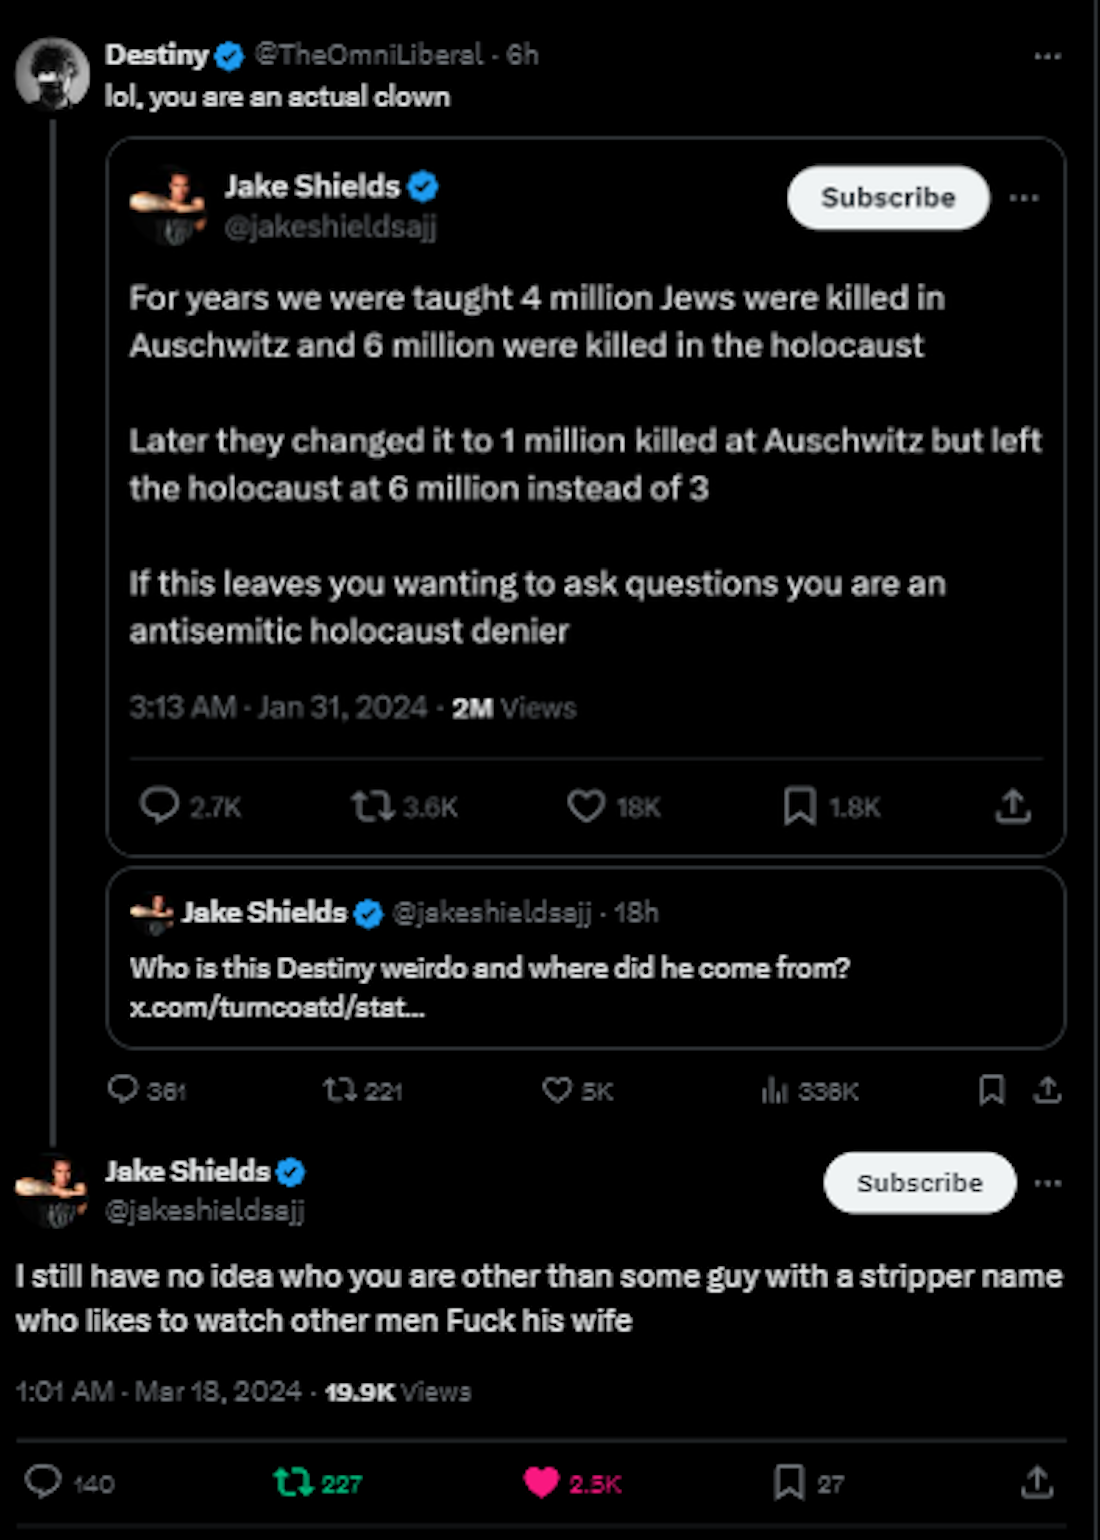The width and height of the screenshot is (1100, 1540).
Task: Like the quoted tweet with 18K likes
Action: point(586,806)
